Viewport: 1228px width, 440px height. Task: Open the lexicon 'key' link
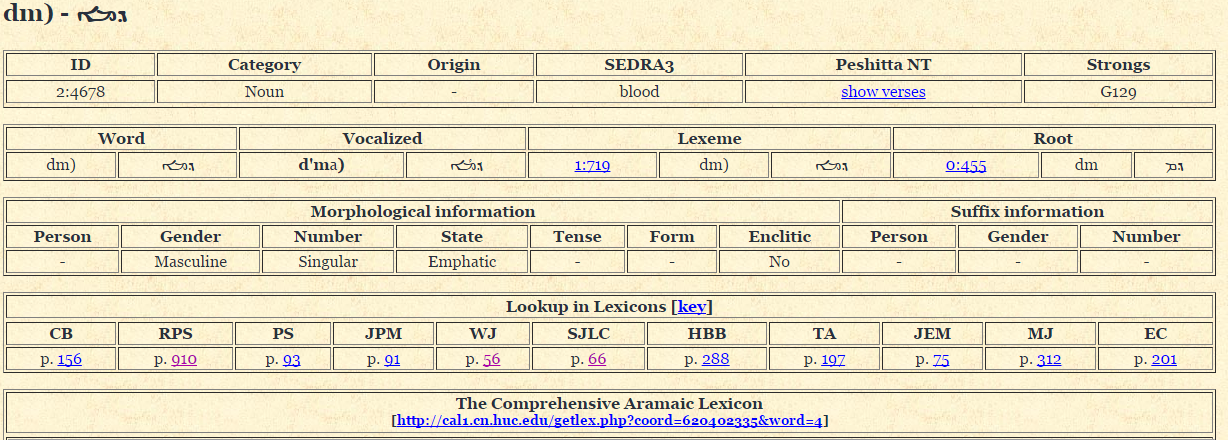(x=692, y=307)
